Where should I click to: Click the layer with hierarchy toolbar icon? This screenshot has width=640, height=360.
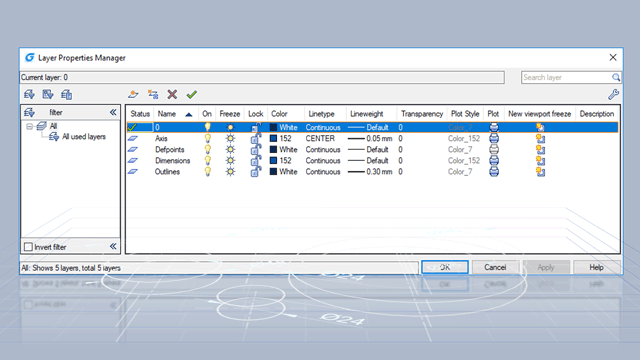pyautogui.click(x=153, y=95)
